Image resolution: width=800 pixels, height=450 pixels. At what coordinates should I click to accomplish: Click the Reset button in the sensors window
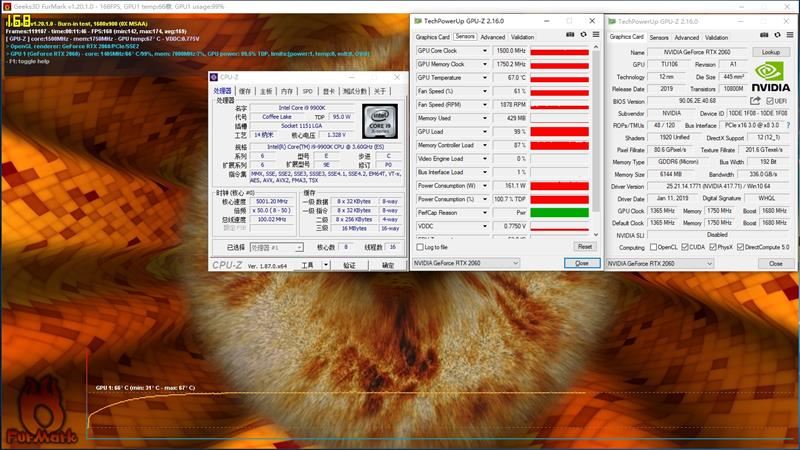tap(585, 246)
